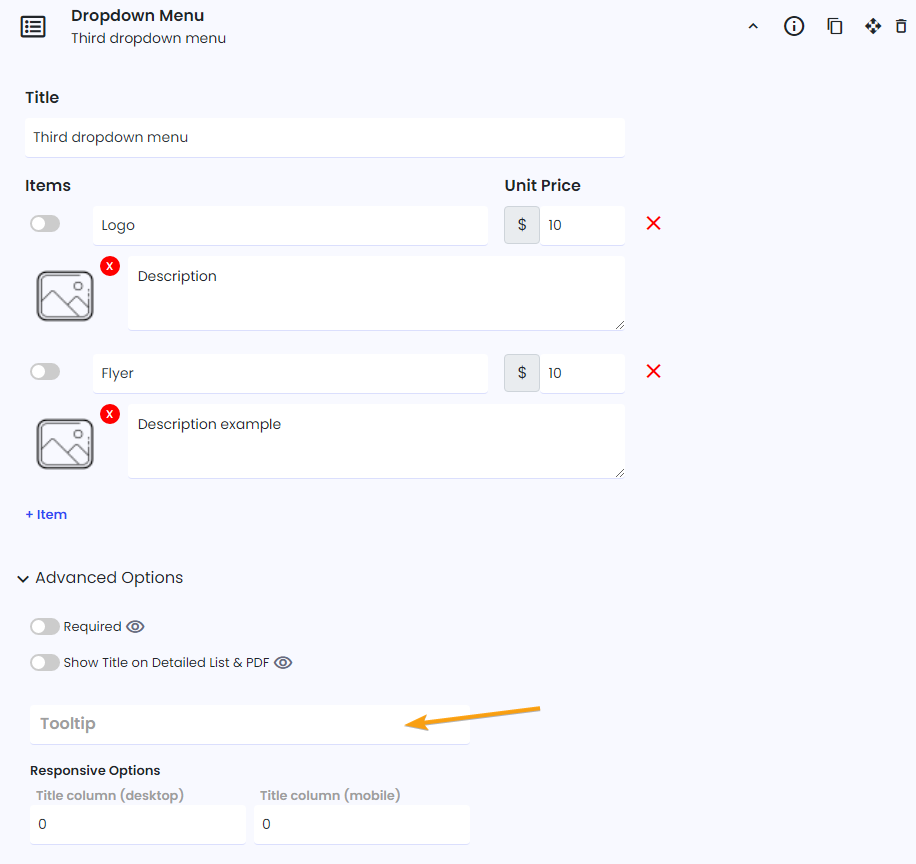Click into the Tooltip field

[x=249, y=724]
